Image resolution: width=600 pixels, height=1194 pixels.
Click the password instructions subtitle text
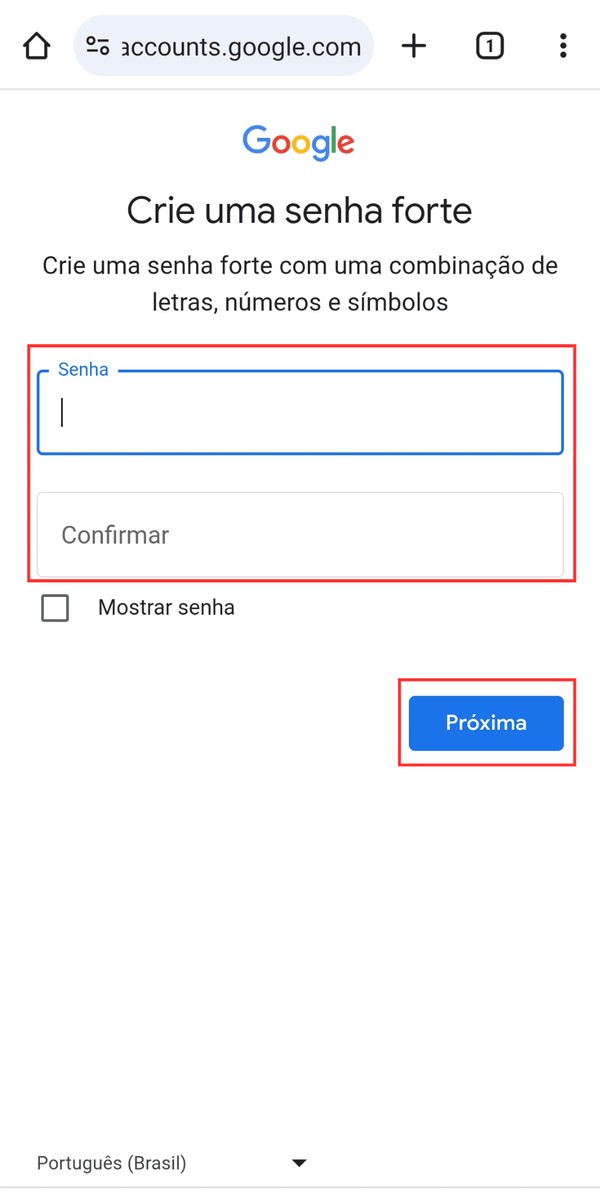[x=299, y=284]
